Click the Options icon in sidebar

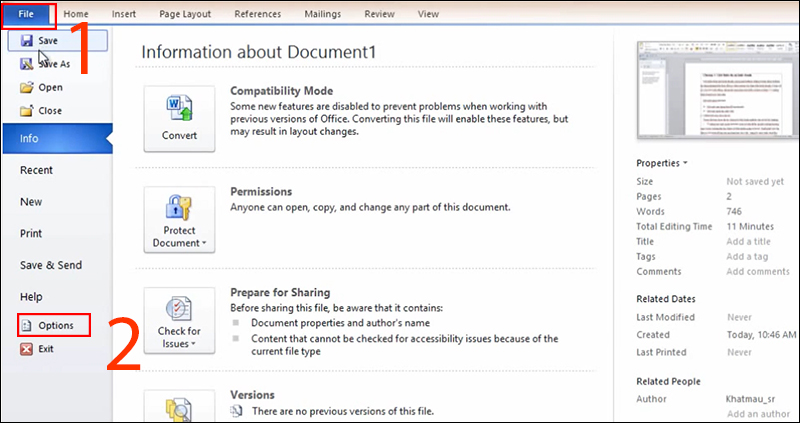(x=26, y=326)
